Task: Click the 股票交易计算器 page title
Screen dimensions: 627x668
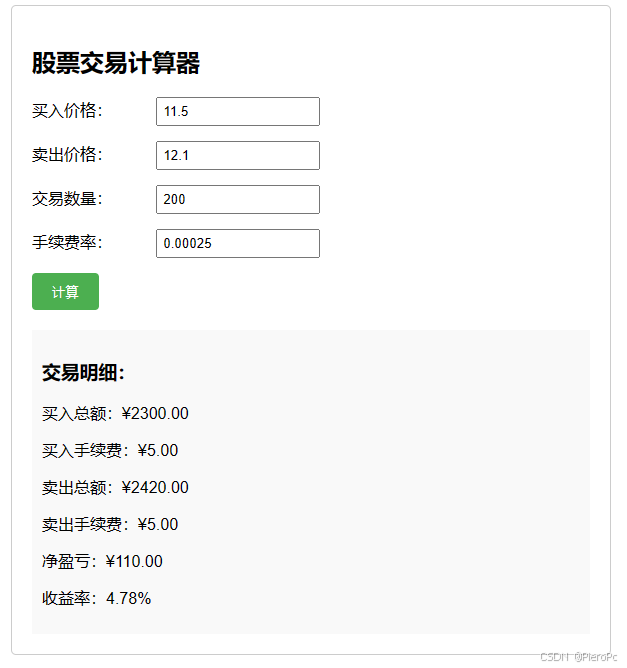Action: [x=116, y=64]
